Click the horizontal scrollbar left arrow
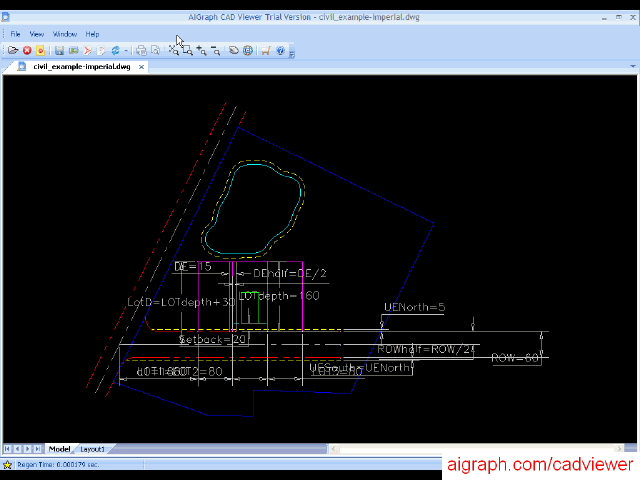 (334, 449)
